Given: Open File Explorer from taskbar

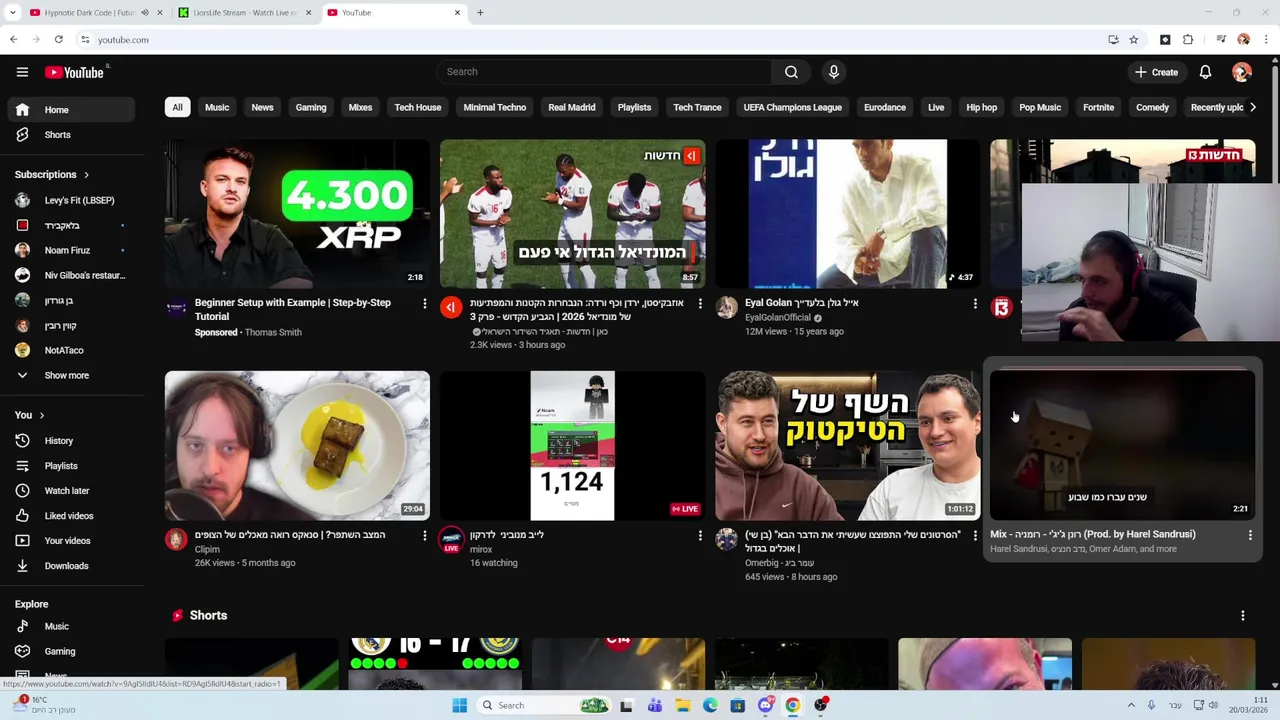Looking at the screenshot, I should point(682,705).
